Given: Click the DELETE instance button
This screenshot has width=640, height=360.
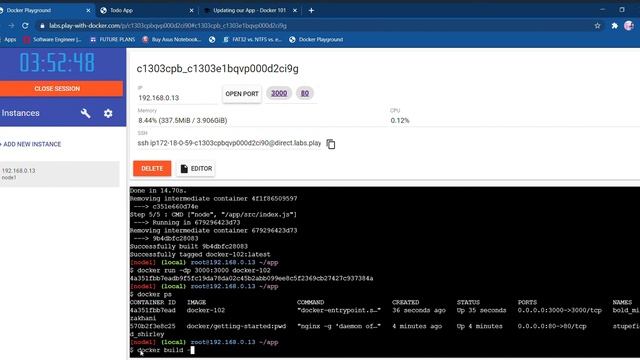Looking at the screenshot, I should click(152, 169).
